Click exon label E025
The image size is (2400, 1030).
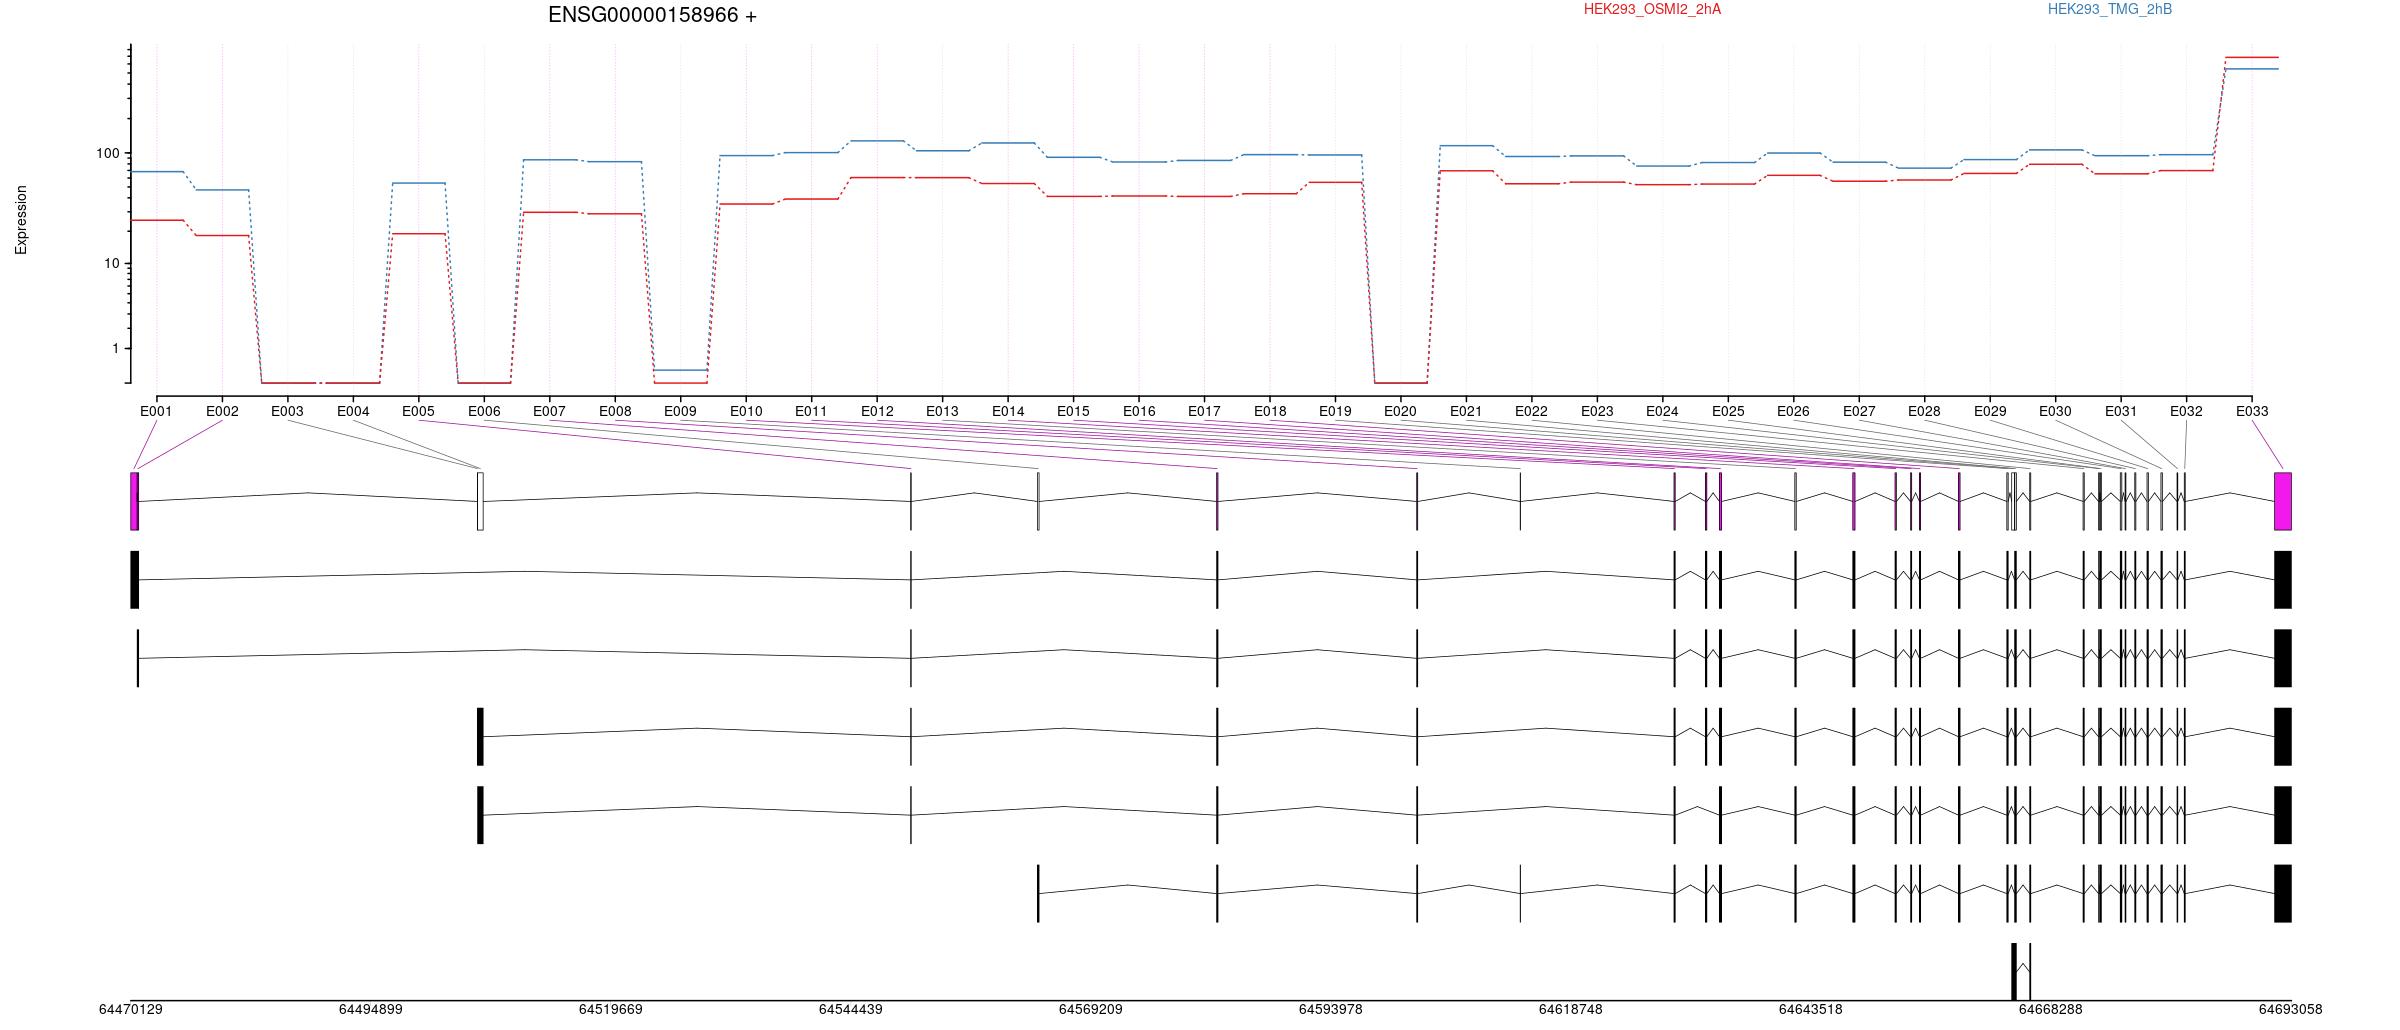1728,411
